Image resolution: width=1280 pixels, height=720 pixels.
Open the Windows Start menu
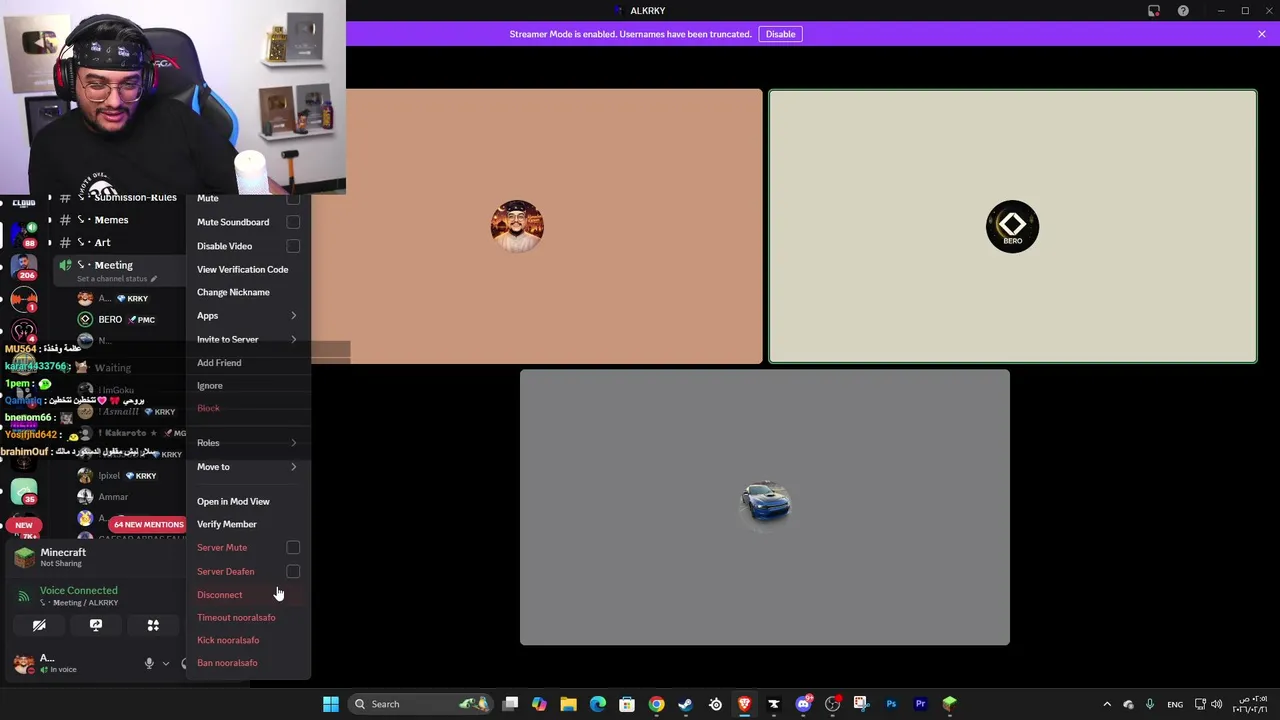(330, 704)
